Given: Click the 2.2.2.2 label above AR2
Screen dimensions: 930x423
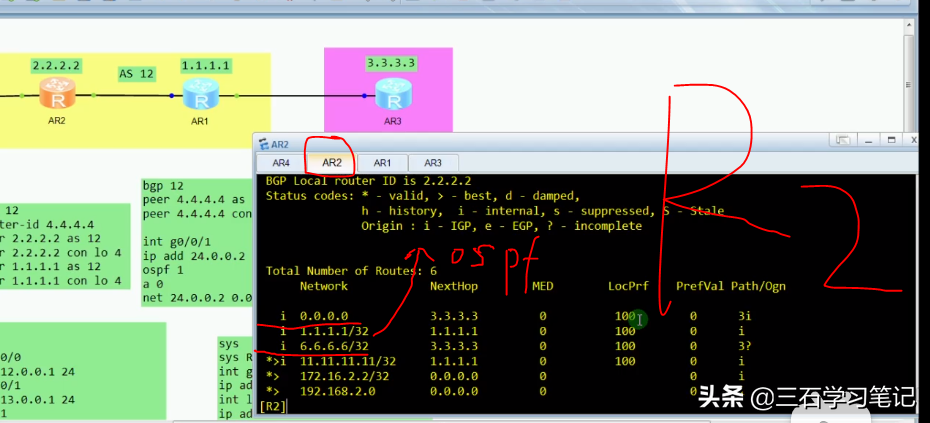Looking at the screenshot, I should pos(56,66).
